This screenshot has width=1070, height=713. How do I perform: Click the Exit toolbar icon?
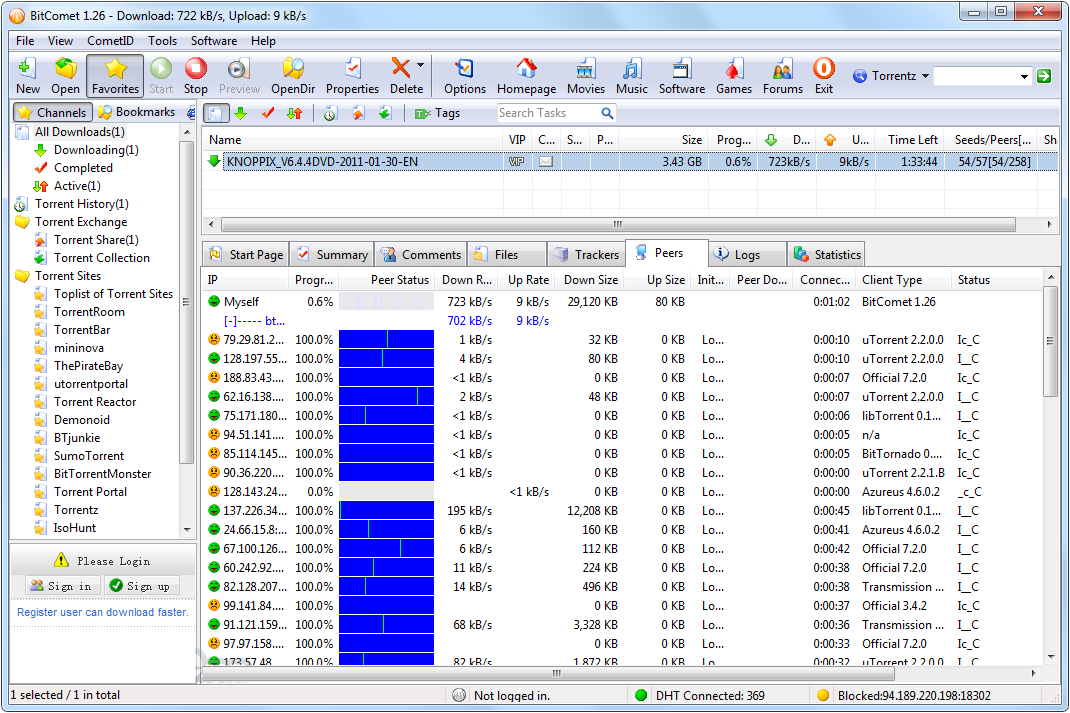(x=824, y=75)
